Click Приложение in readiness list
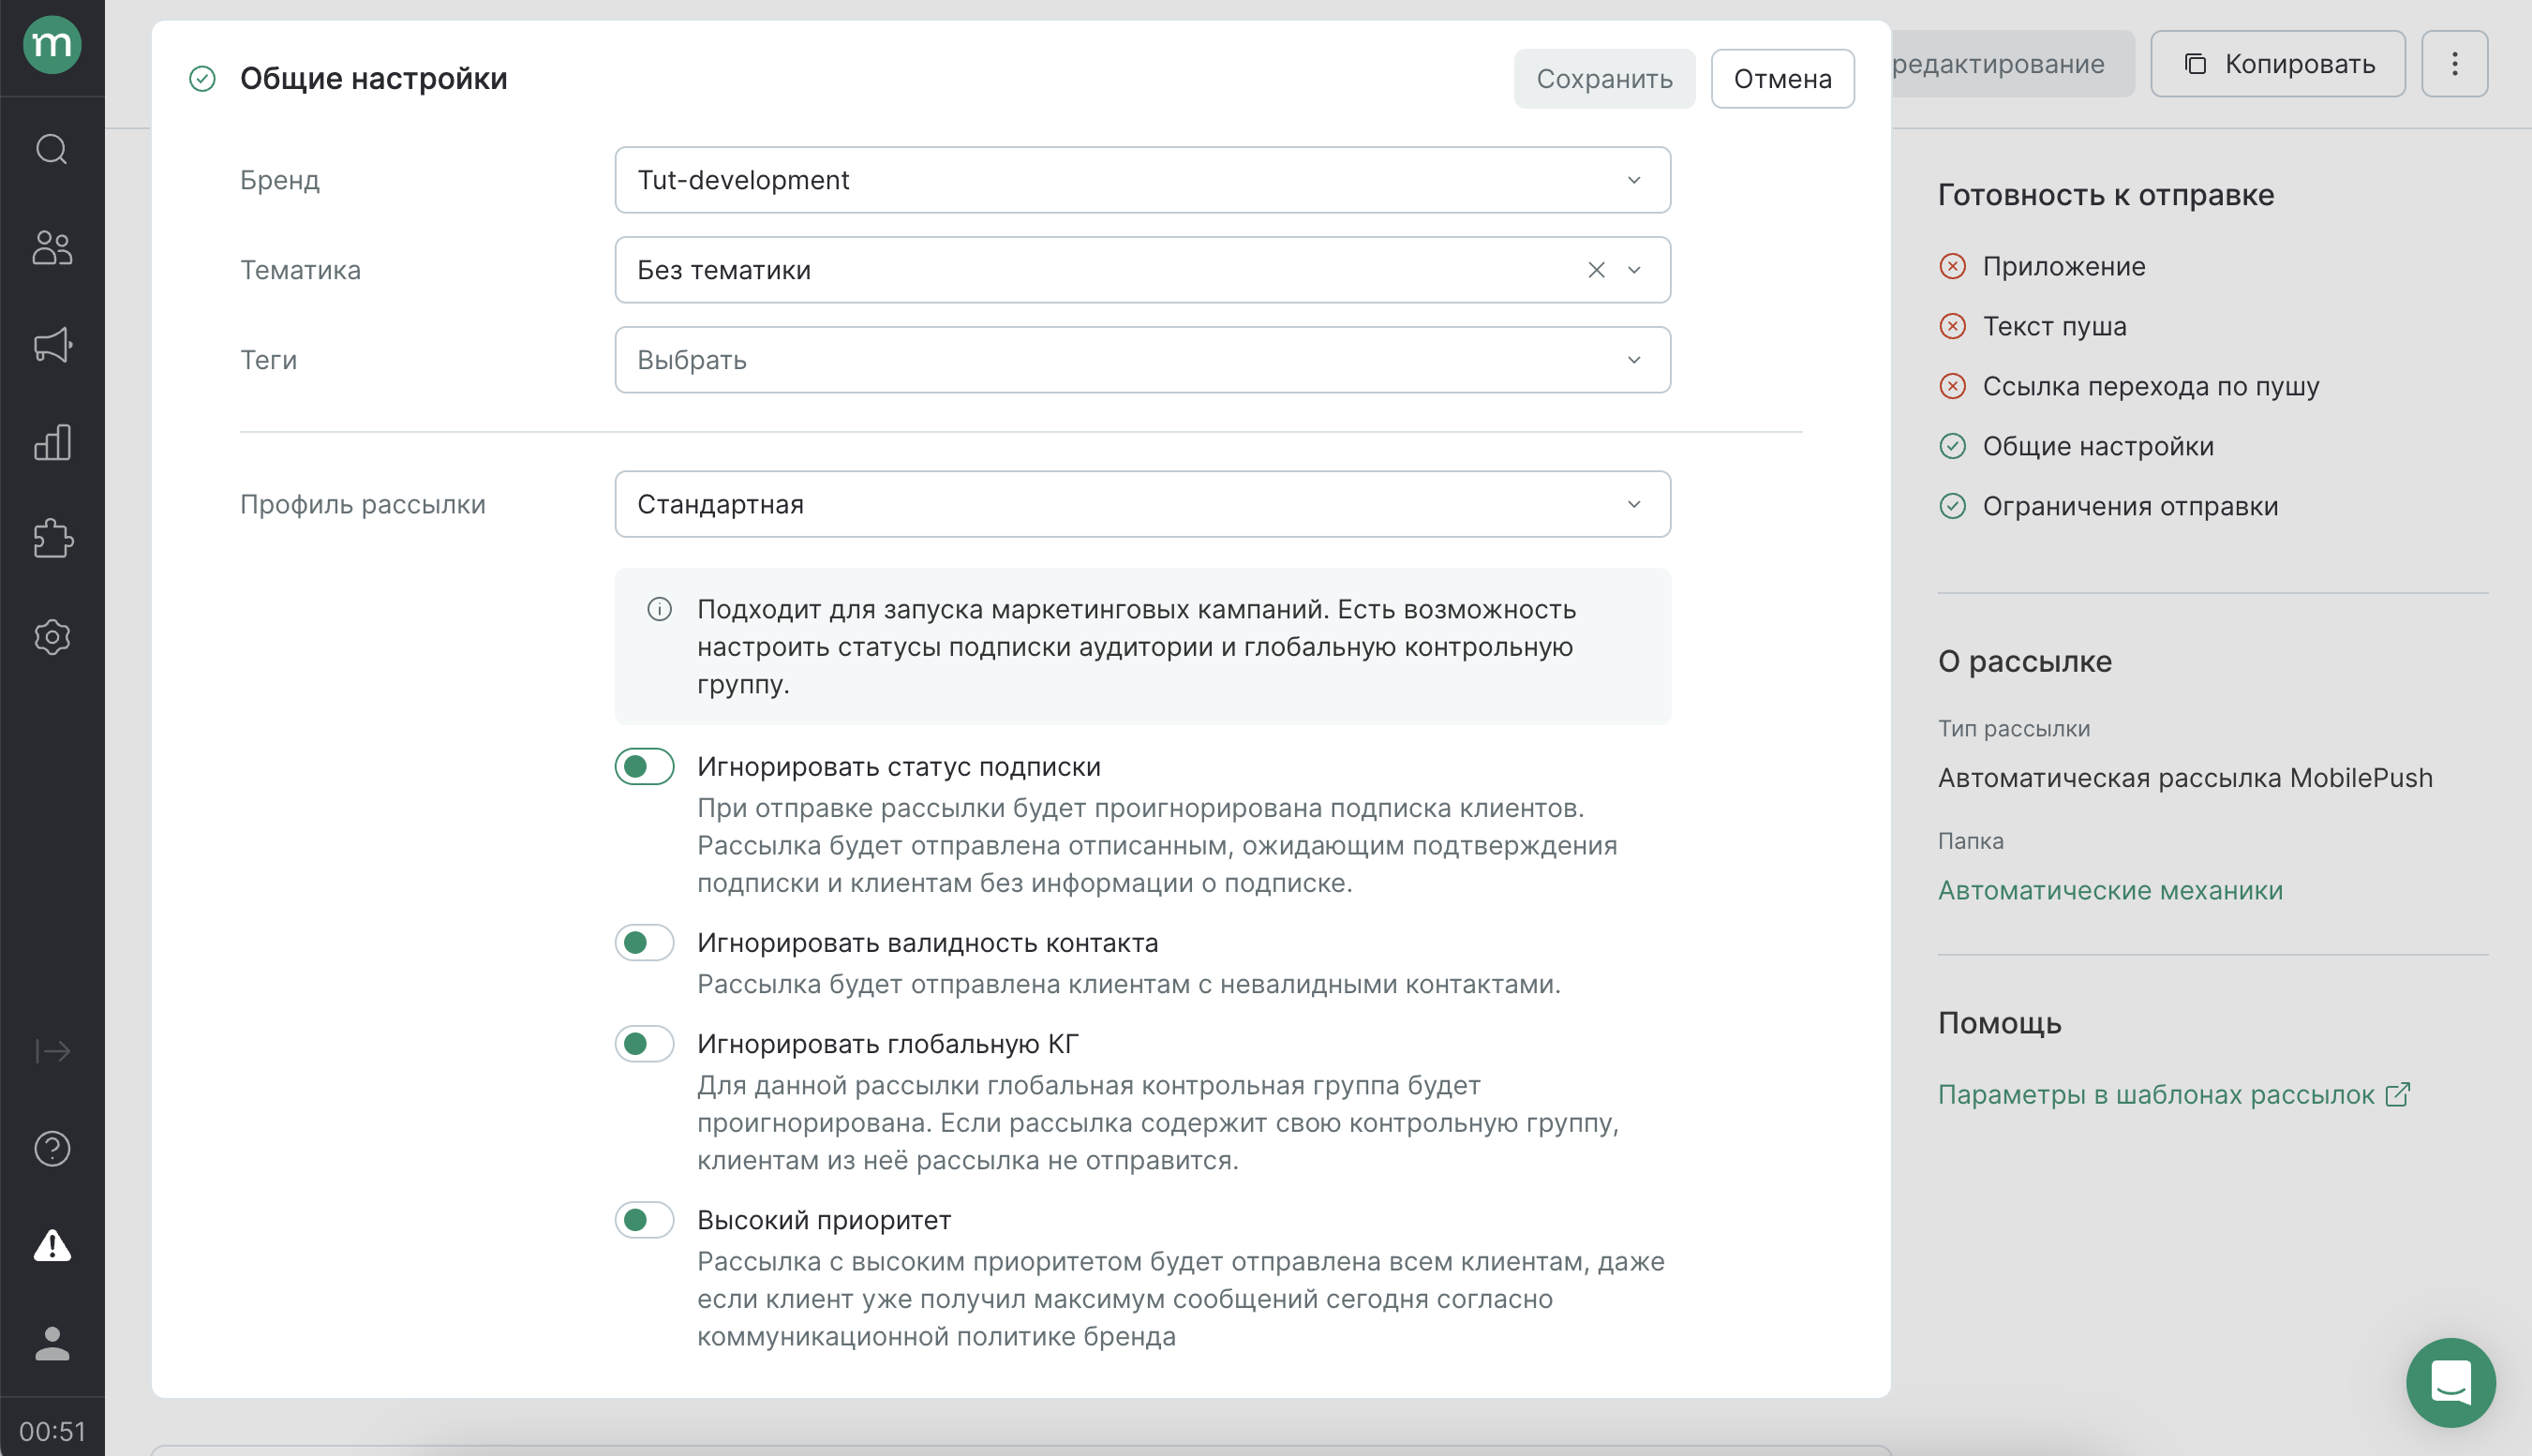2532x1456 pixels. [x=2063, y=266]
